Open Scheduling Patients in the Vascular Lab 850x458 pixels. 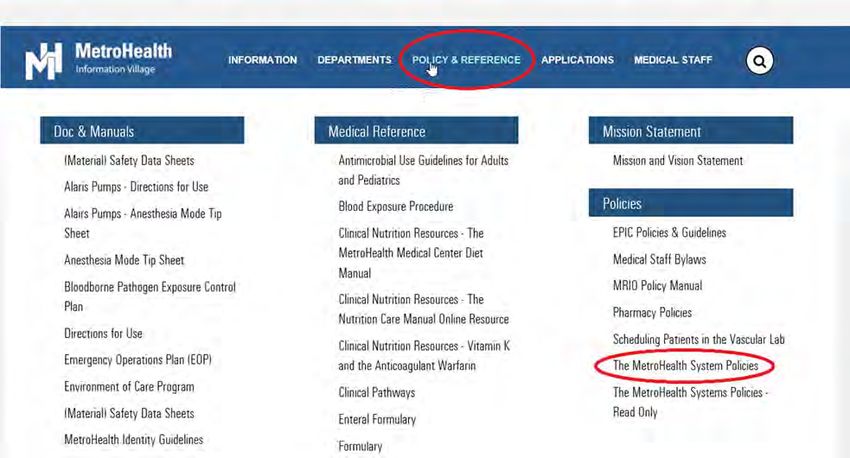(x=699, y=339)
